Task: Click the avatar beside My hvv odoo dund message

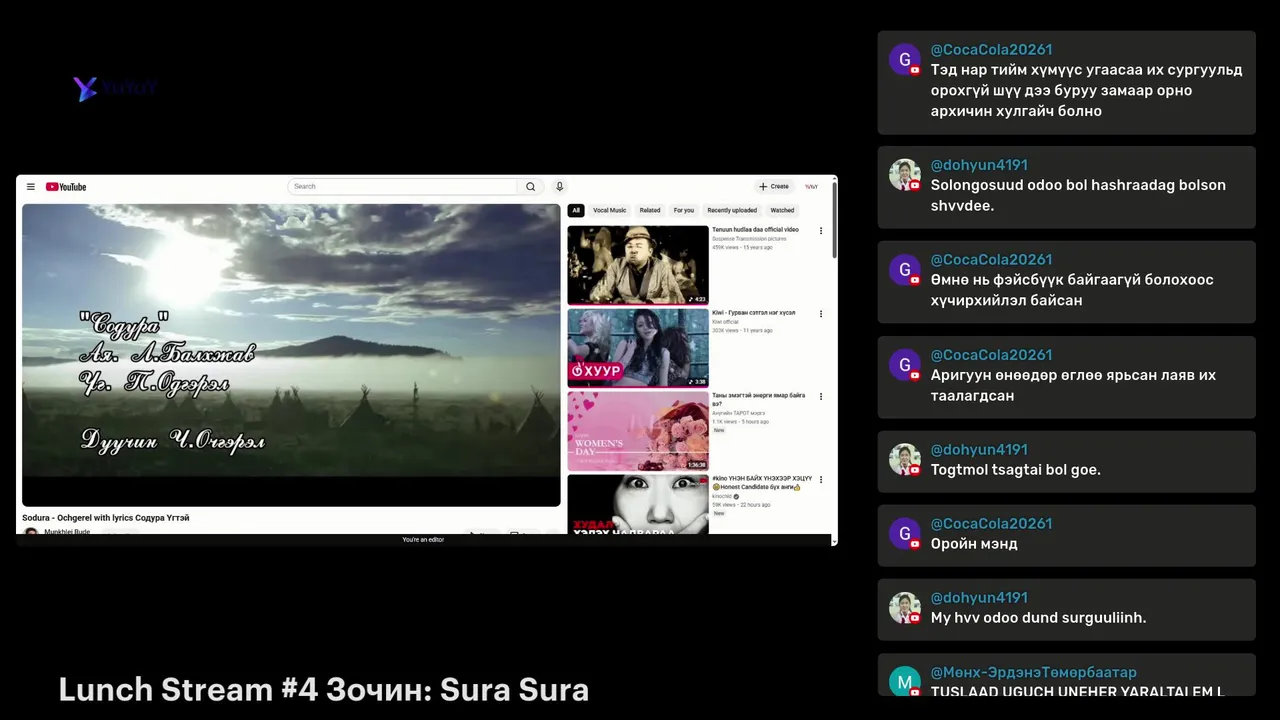Action: [x=905, y=607]
